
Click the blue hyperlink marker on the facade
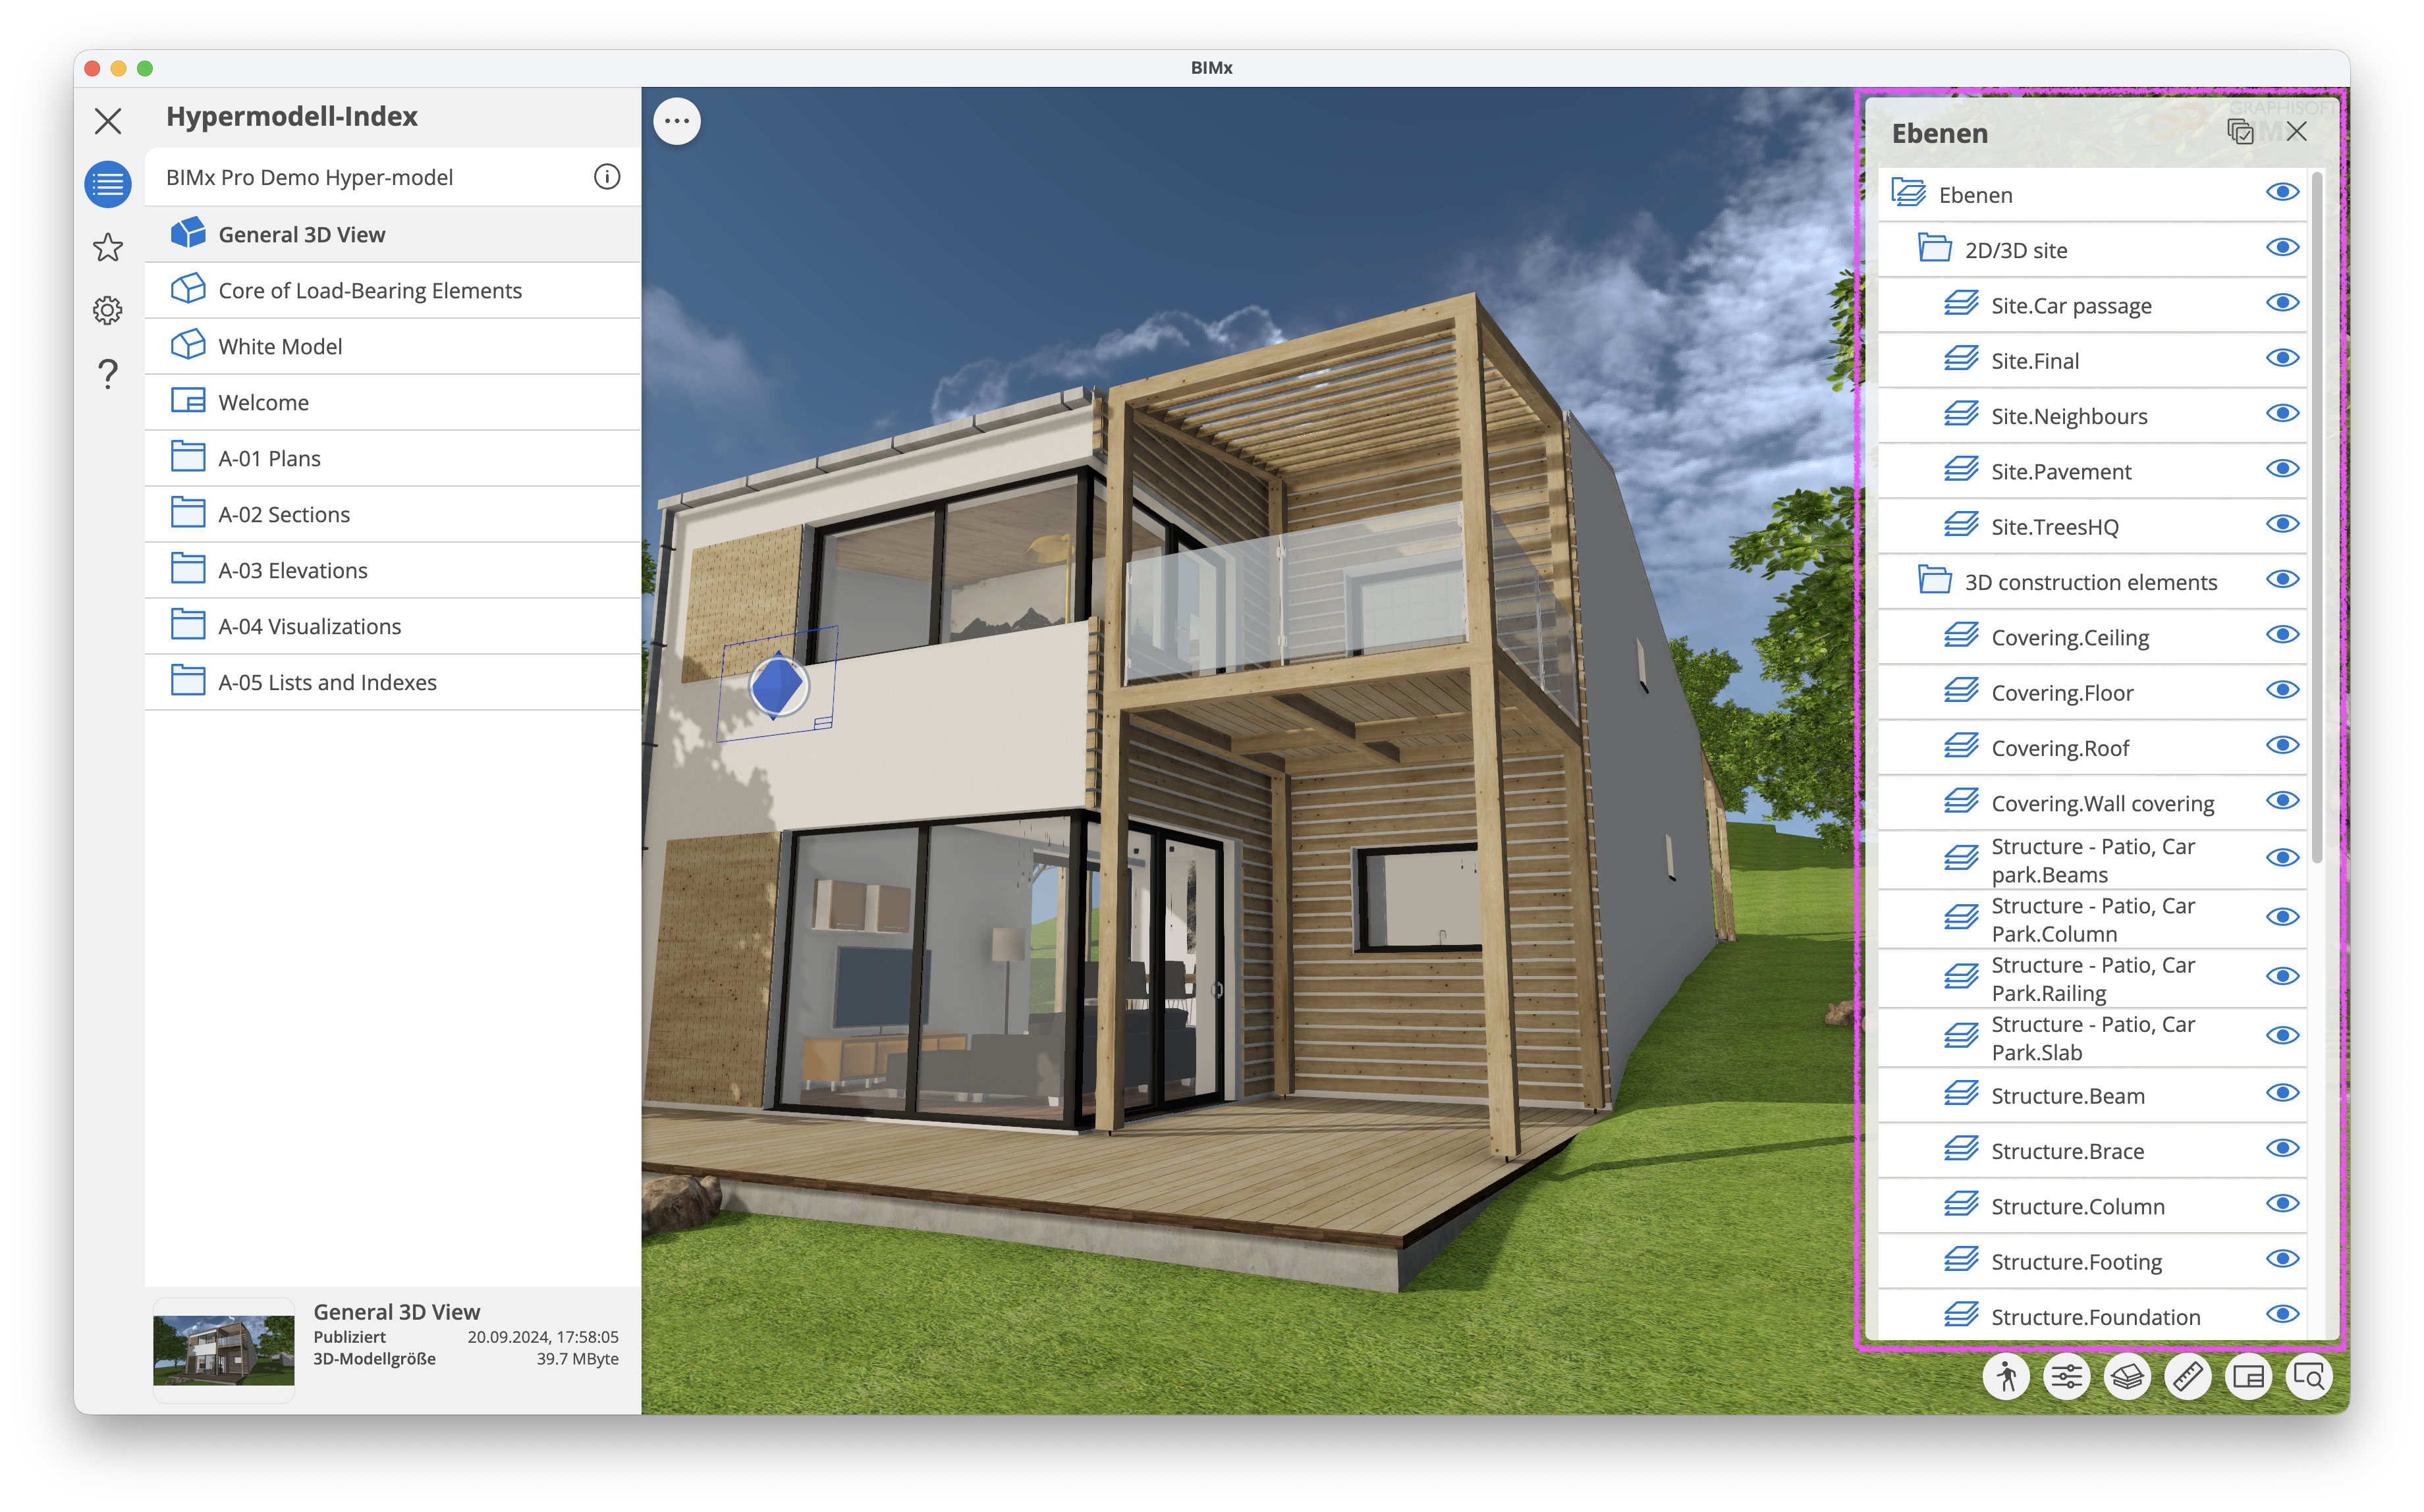coord(777,686)
